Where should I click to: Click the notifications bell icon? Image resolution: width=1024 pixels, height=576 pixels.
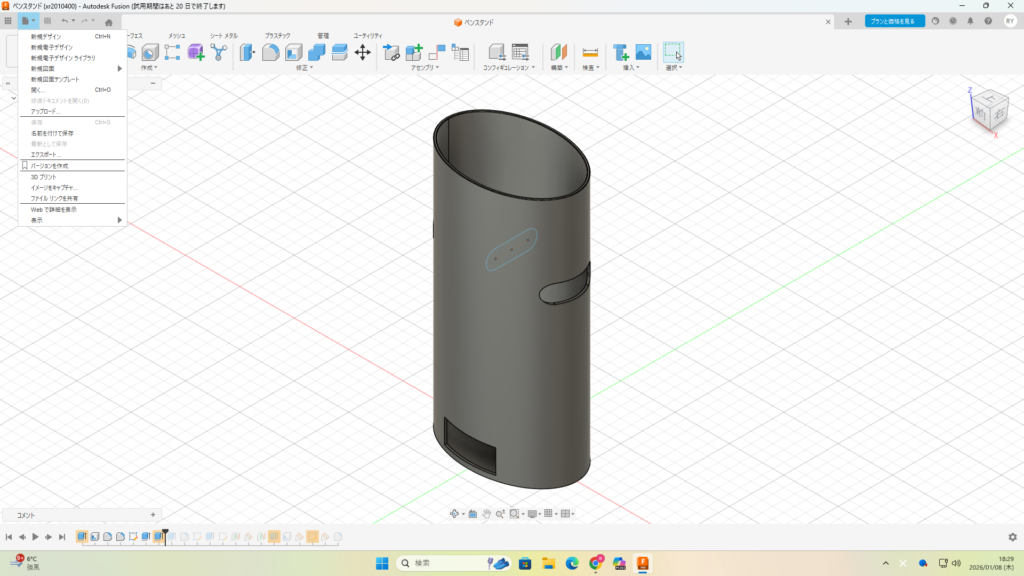point(970,21)
